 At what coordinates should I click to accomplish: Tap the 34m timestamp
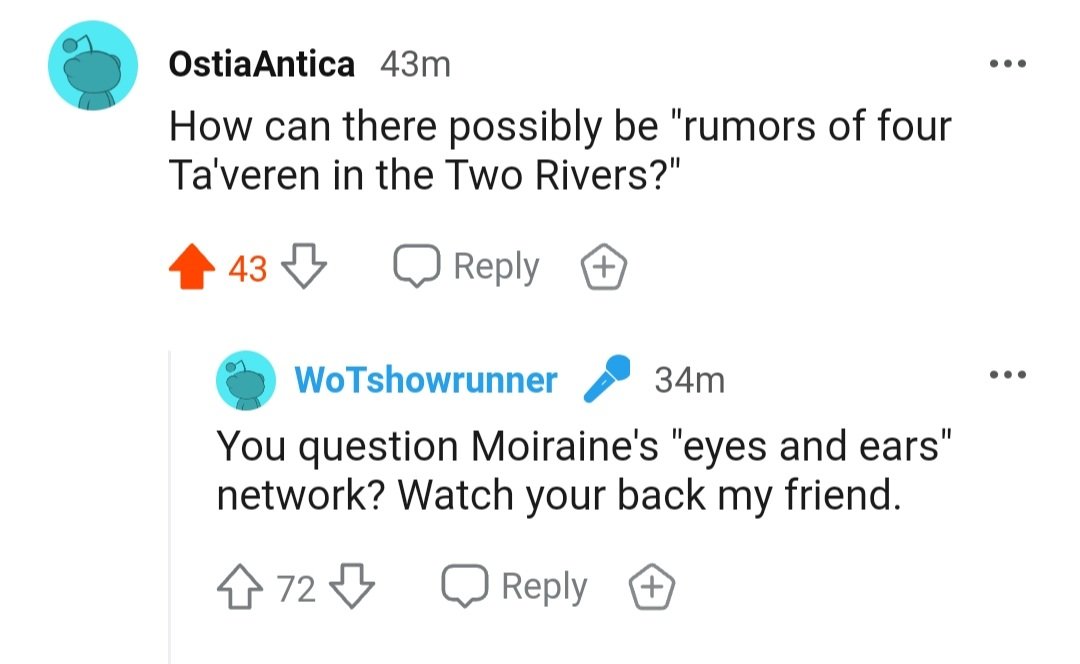[689, 380]
